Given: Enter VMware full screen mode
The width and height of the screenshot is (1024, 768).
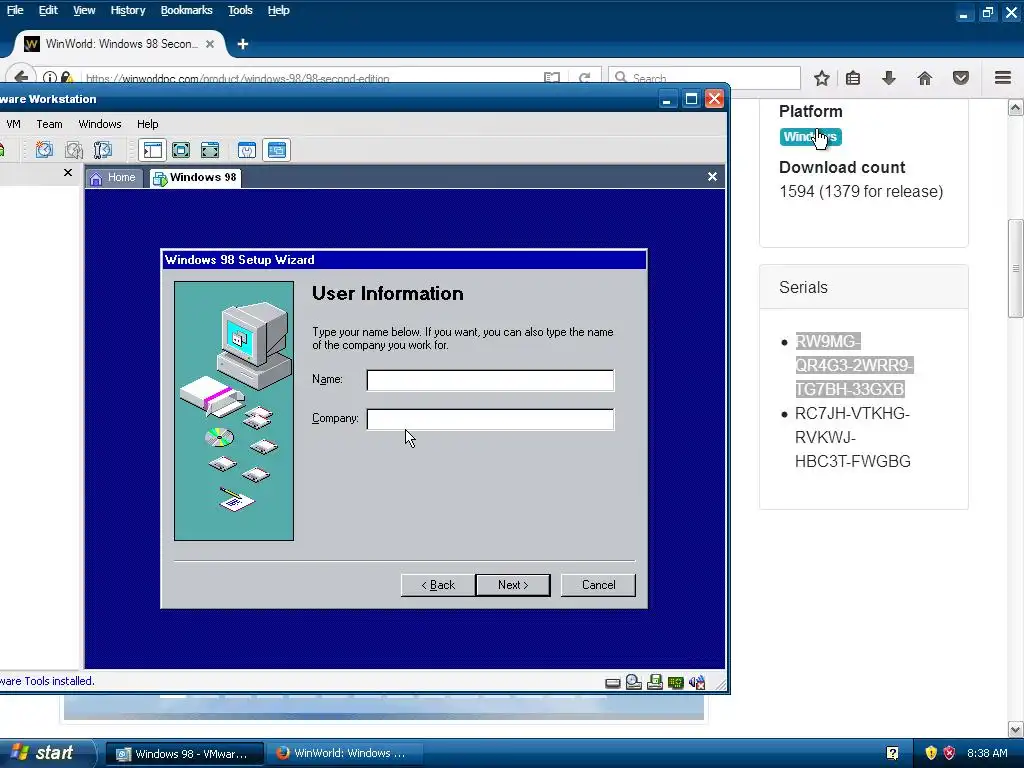Looking at the screenshot, I should click(210, 150).
